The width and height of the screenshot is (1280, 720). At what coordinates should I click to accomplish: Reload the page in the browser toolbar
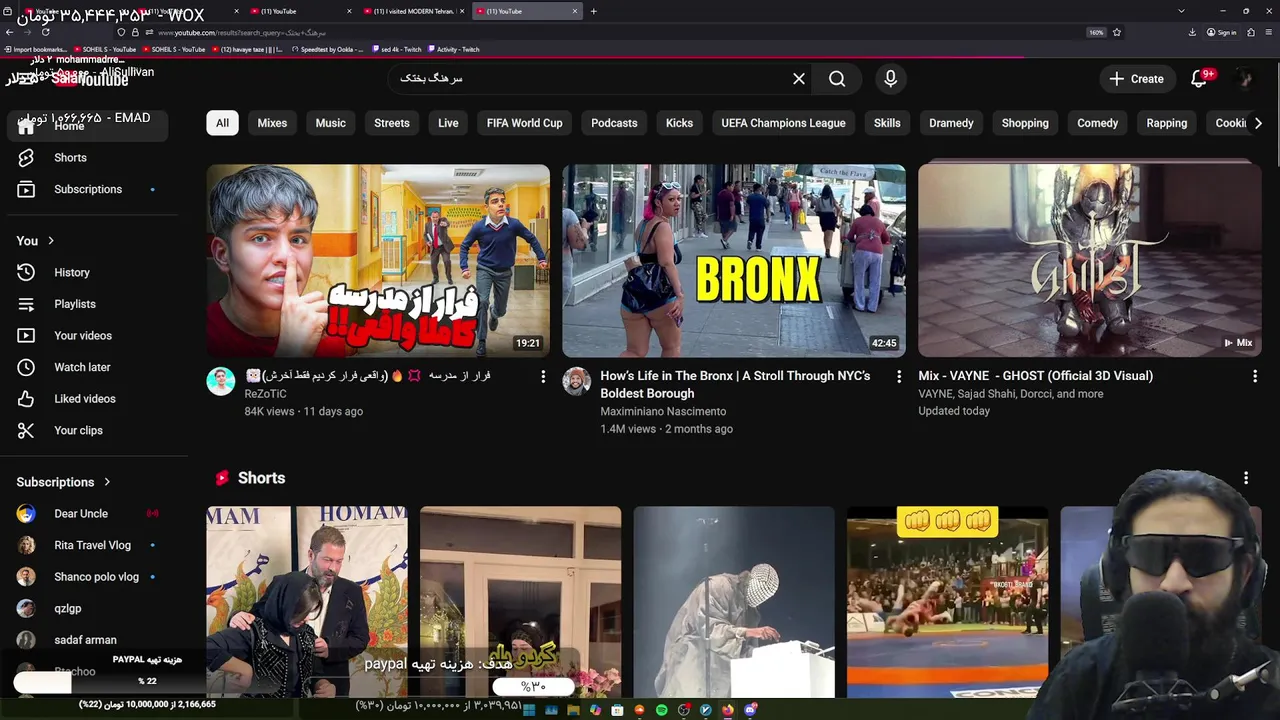pyautogui.click(x=45, y=32)
